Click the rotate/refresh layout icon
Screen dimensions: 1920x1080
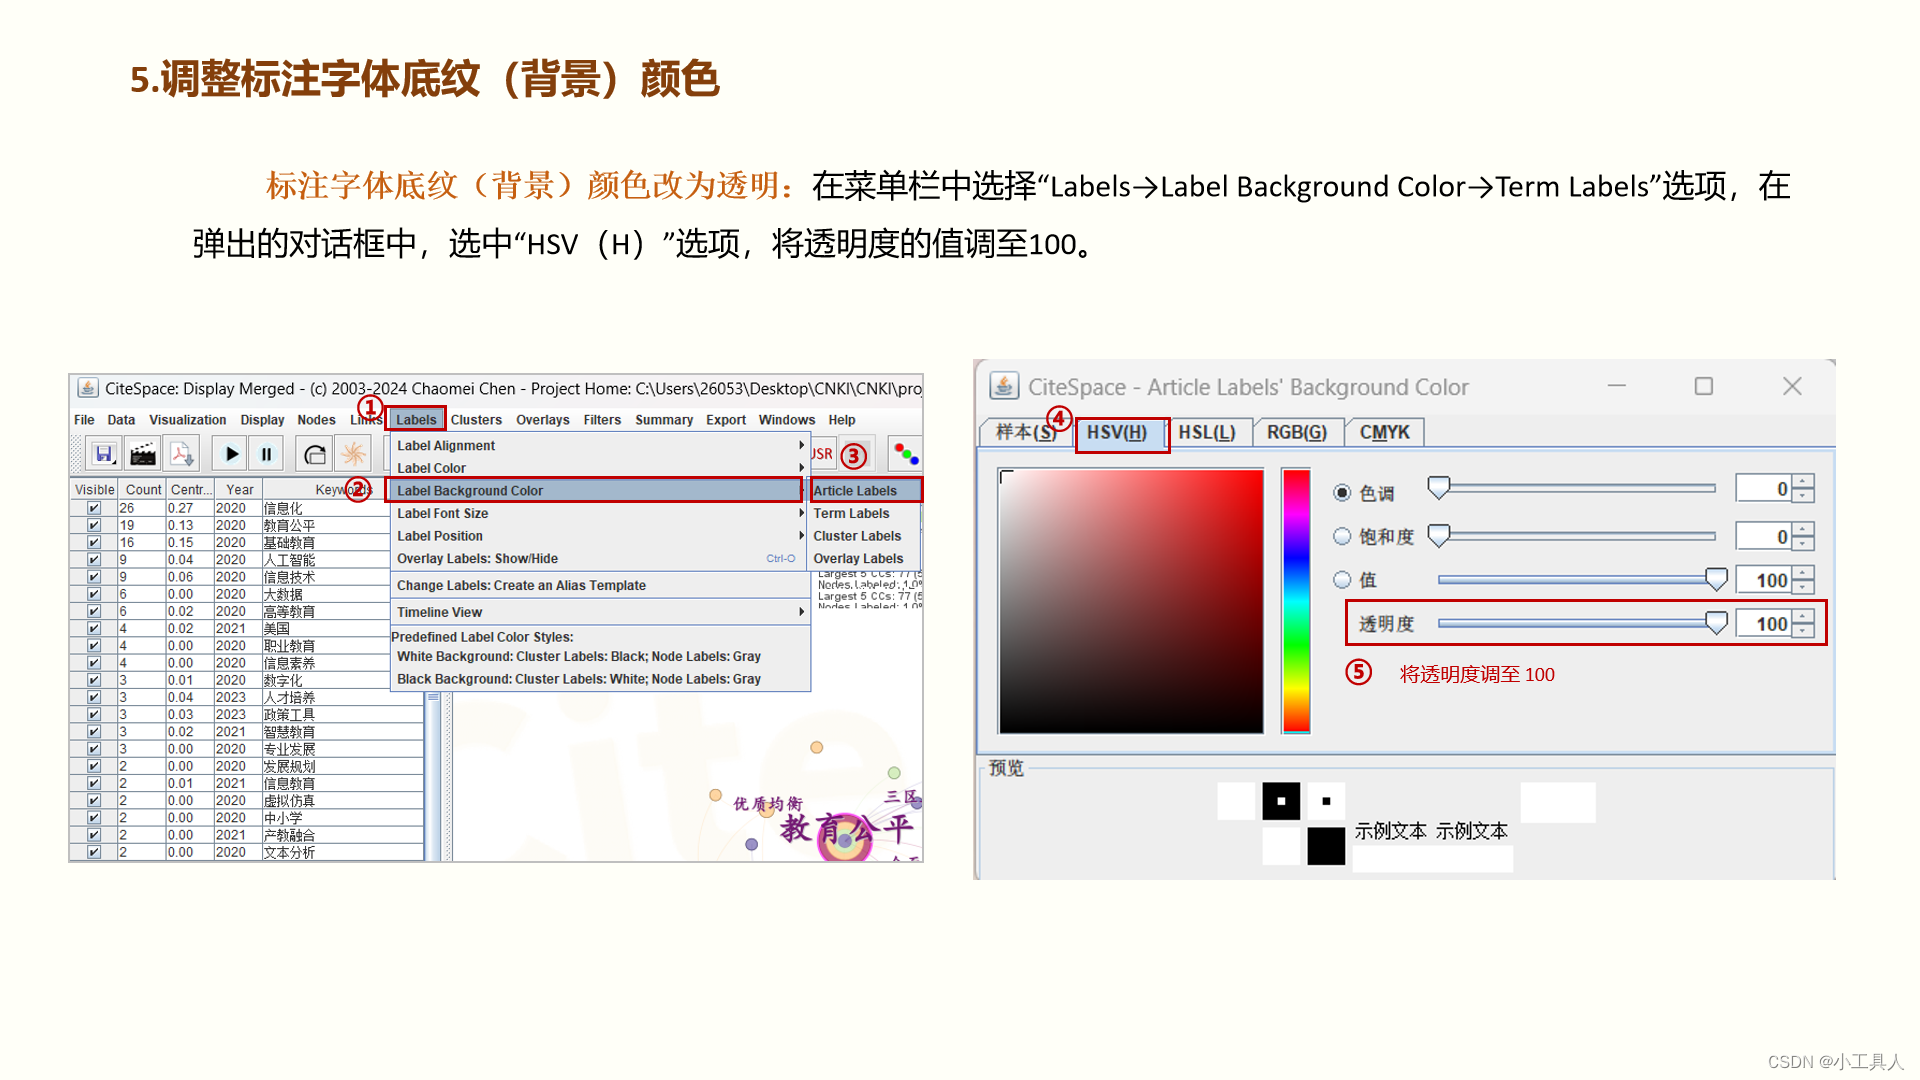click(x=315, y=455)
